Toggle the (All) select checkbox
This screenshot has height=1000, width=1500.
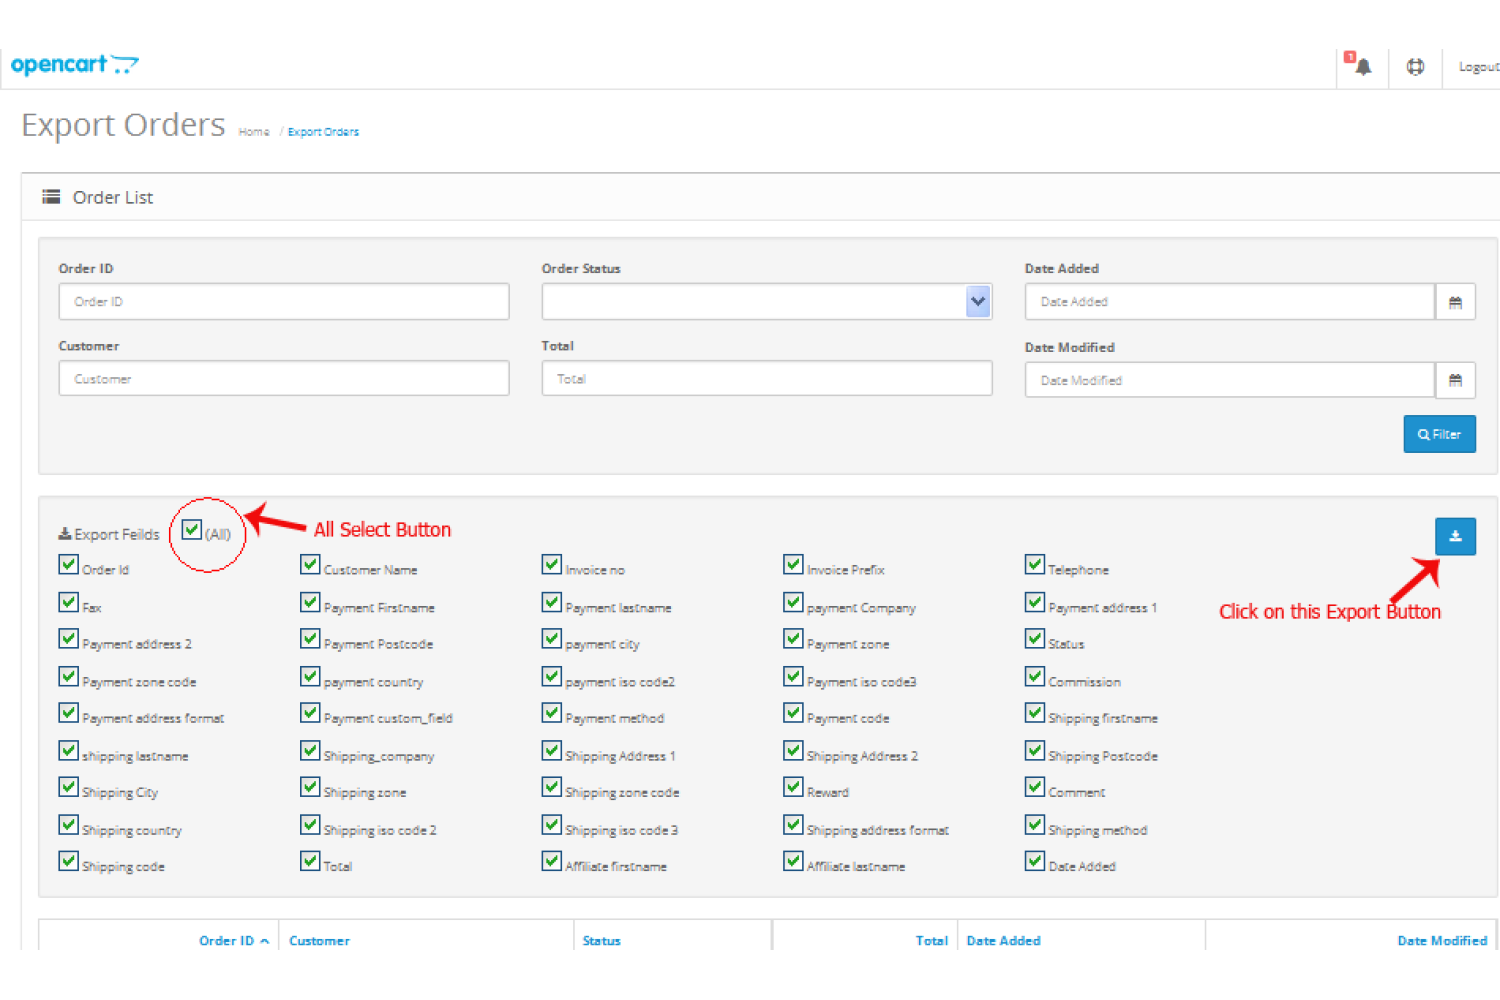(192, 530)
